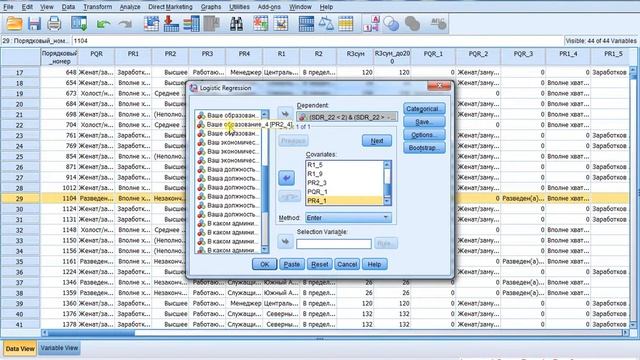This screenshot has width=640, height=360.
Task: Click the Print toolbar icon
Action: pos(54,24)
